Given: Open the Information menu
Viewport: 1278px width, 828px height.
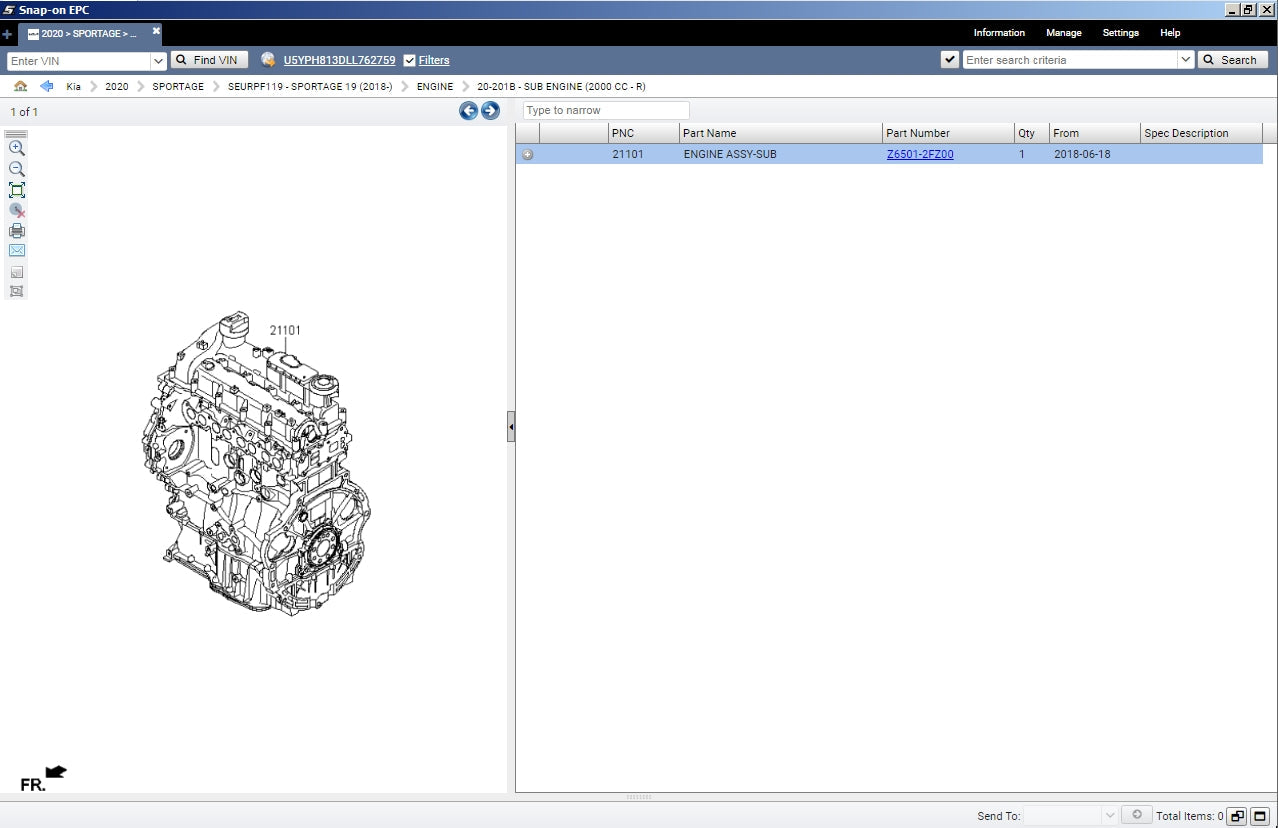Looking at the screenshot, I should [x=999, y=33].
